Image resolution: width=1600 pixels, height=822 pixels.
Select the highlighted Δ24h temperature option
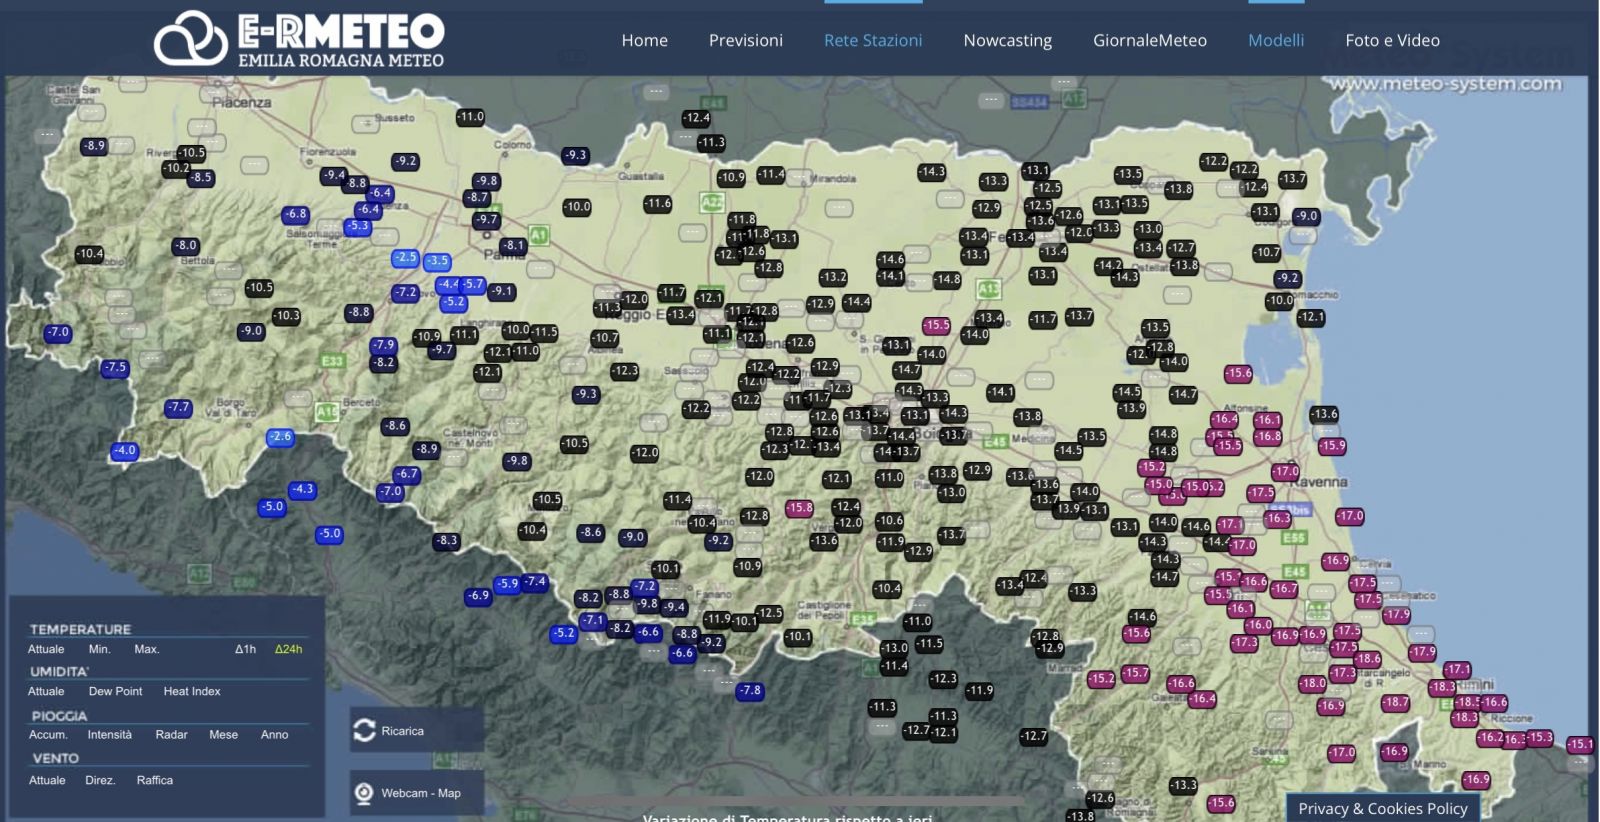(288, 650)
